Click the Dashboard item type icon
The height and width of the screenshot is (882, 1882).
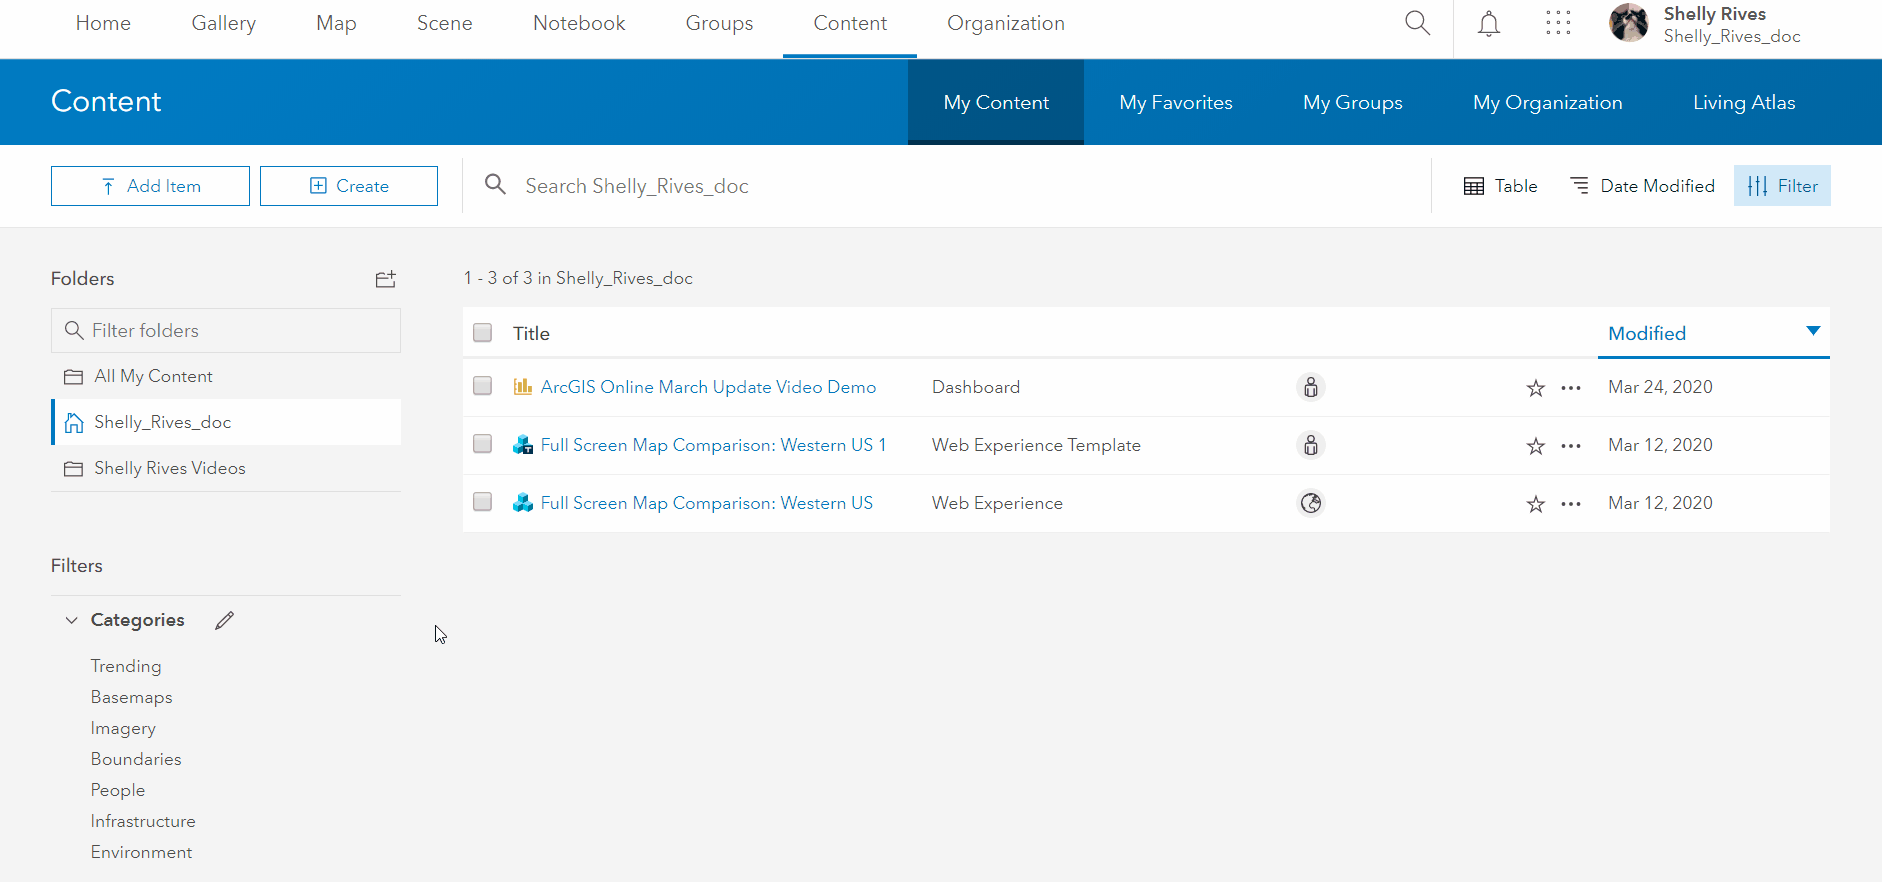(522, 387)
